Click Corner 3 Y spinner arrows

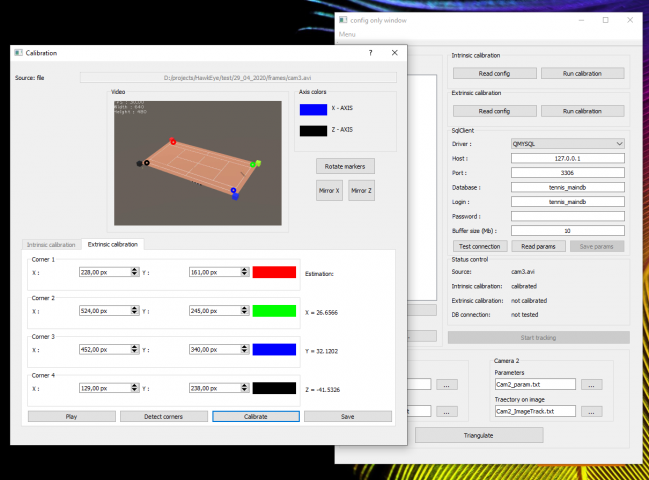pos(245,349)
